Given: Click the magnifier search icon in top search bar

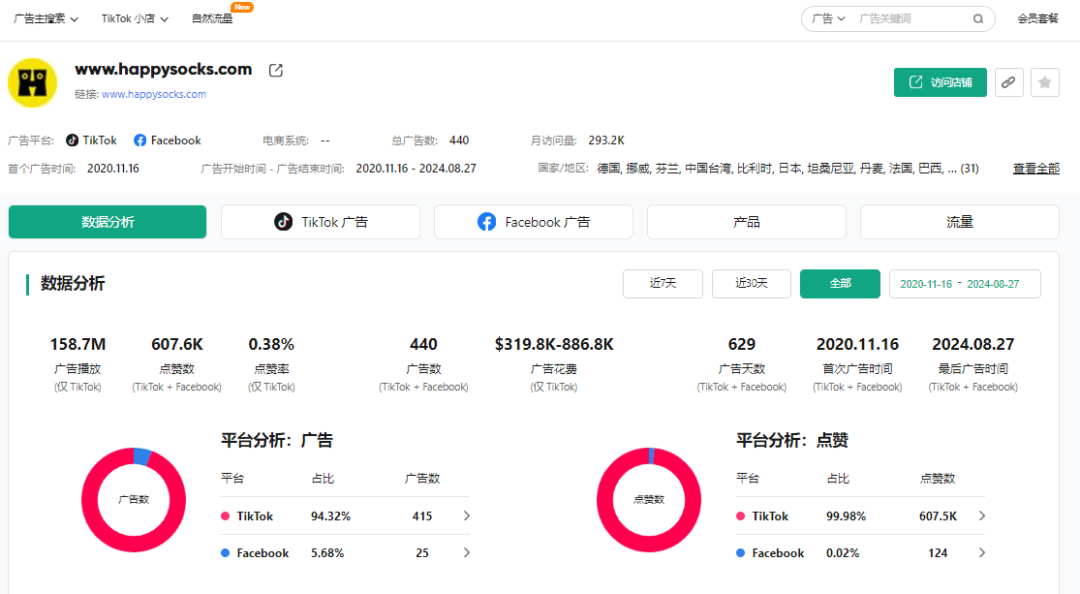Looking at the screenshot, I should [978, 18].
